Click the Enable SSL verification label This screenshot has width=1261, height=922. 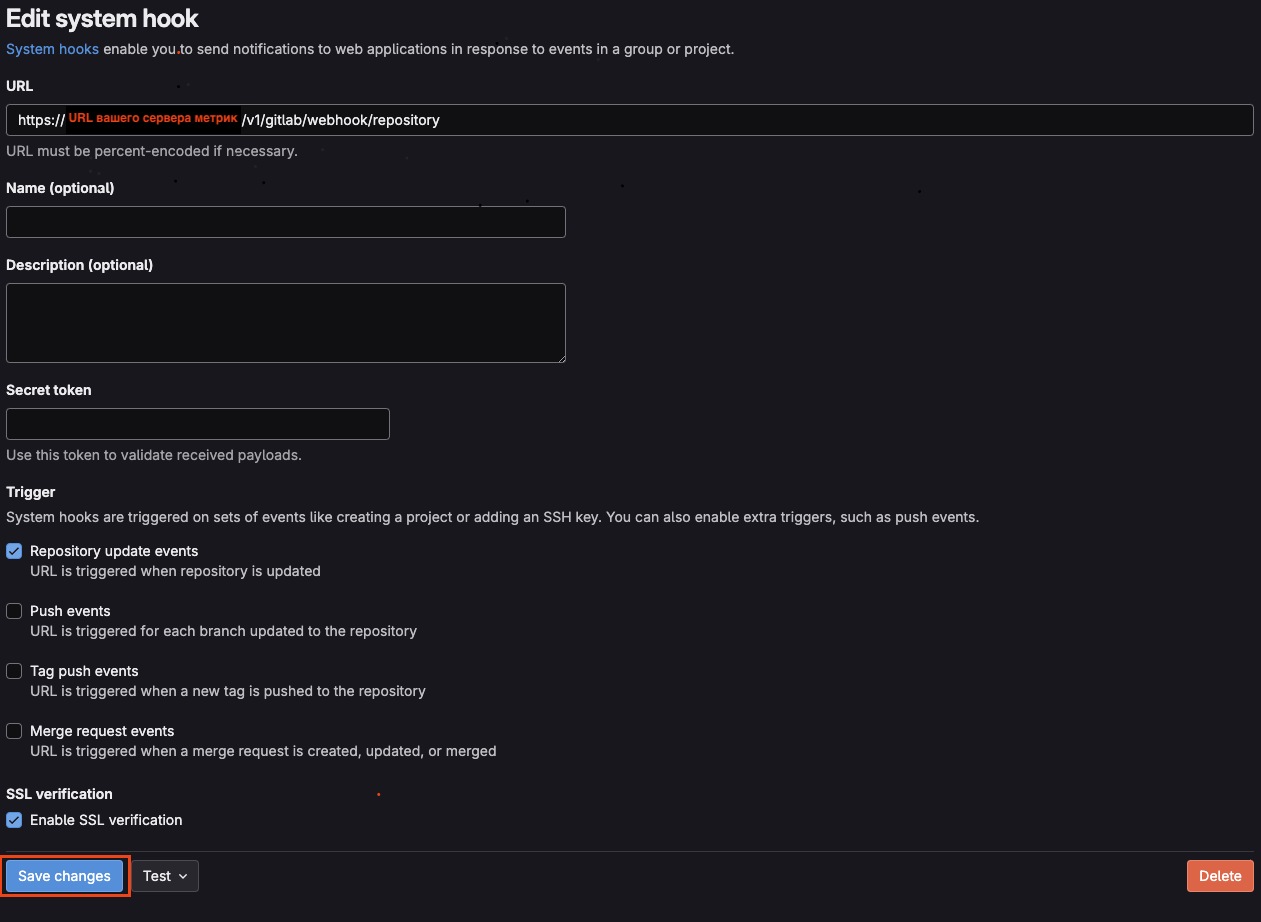click(x=106, y=820)
